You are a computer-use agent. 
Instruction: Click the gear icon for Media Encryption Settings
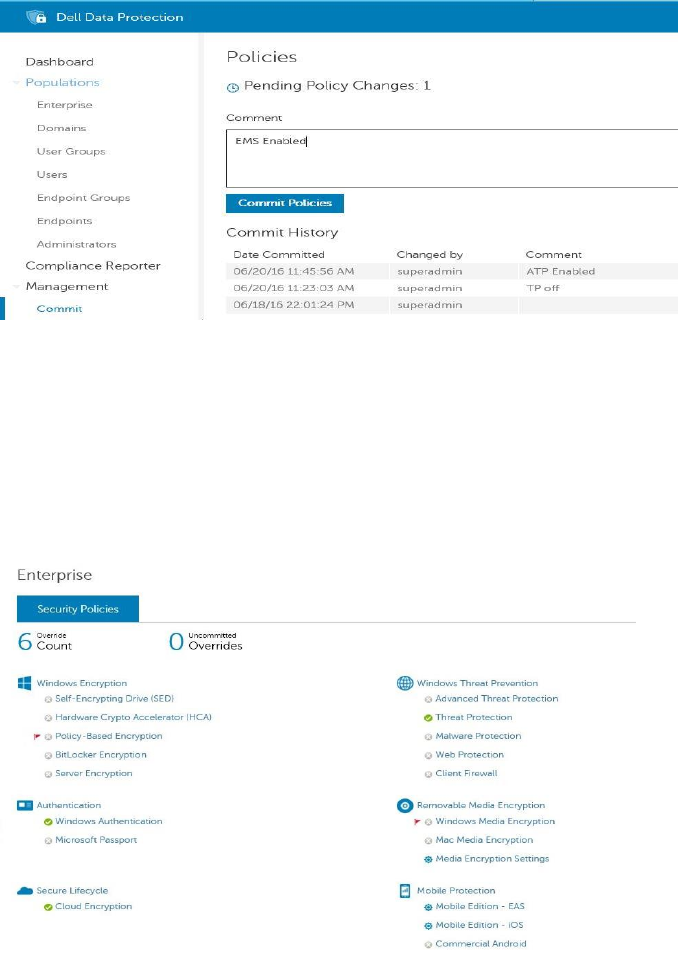(428, 860)
